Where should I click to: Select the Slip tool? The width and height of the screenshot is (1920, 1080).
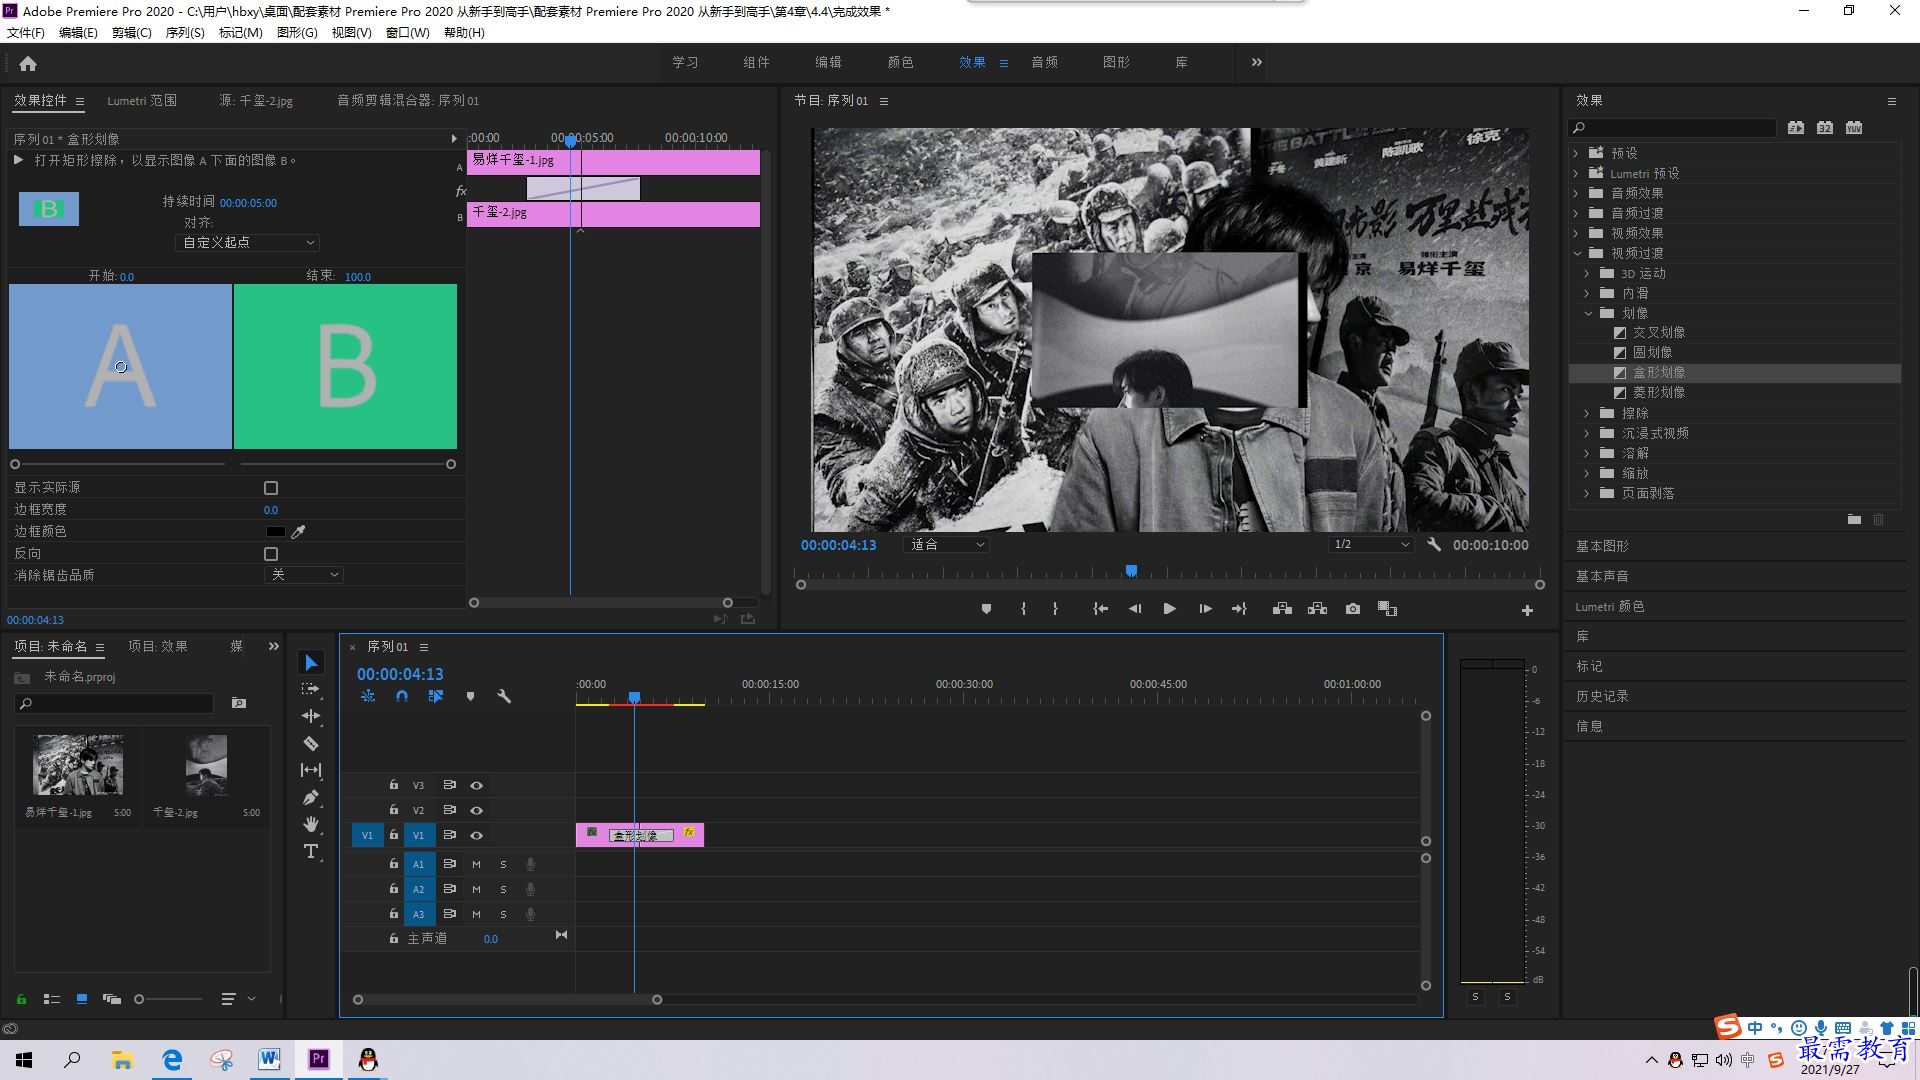(311, 770)
